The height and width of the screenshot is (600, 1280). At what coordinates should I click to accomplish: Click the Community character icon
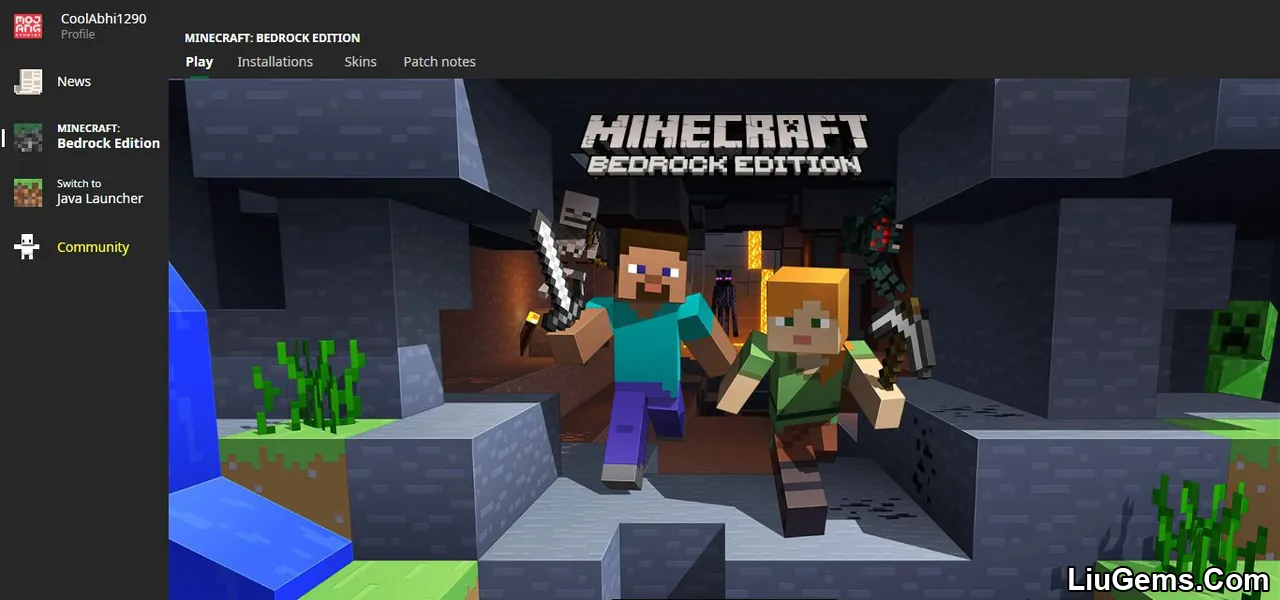pos(28,247)
